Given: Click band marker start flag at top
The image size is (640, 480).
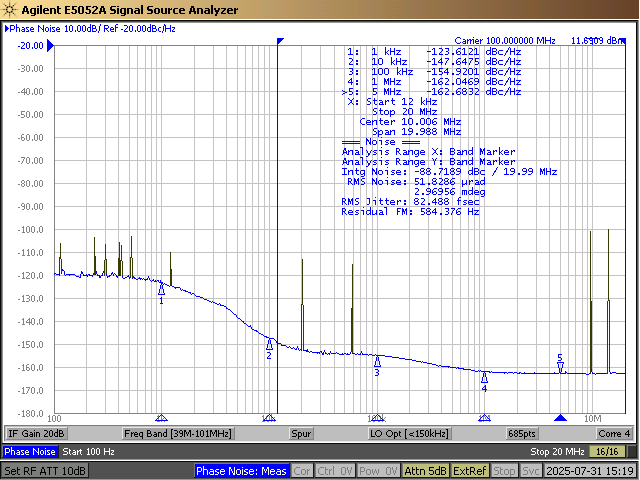Looking at the screenshot, I should tap(280, 41).
